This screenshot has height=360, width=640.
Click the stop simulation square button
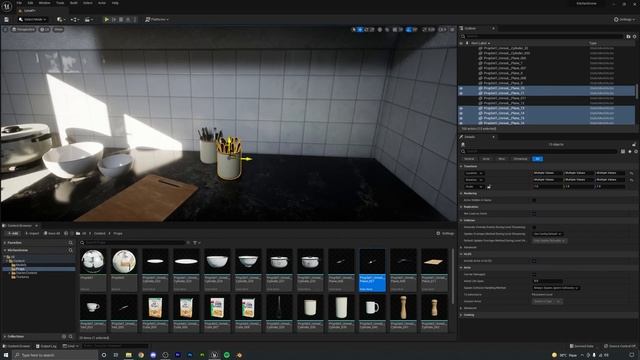[x=121, y=20]
